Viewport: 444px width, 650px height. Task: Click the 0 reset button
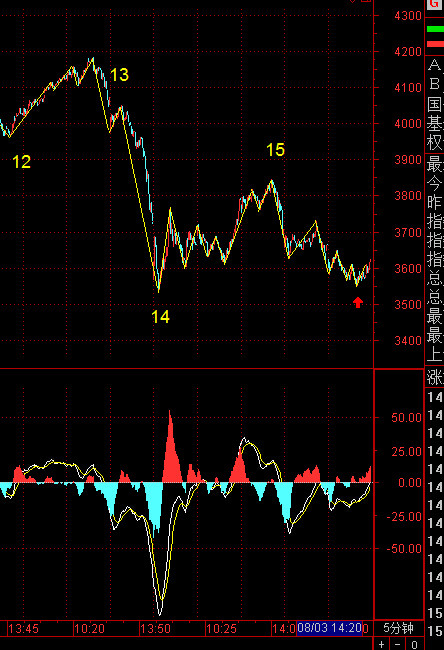(414, 644)
